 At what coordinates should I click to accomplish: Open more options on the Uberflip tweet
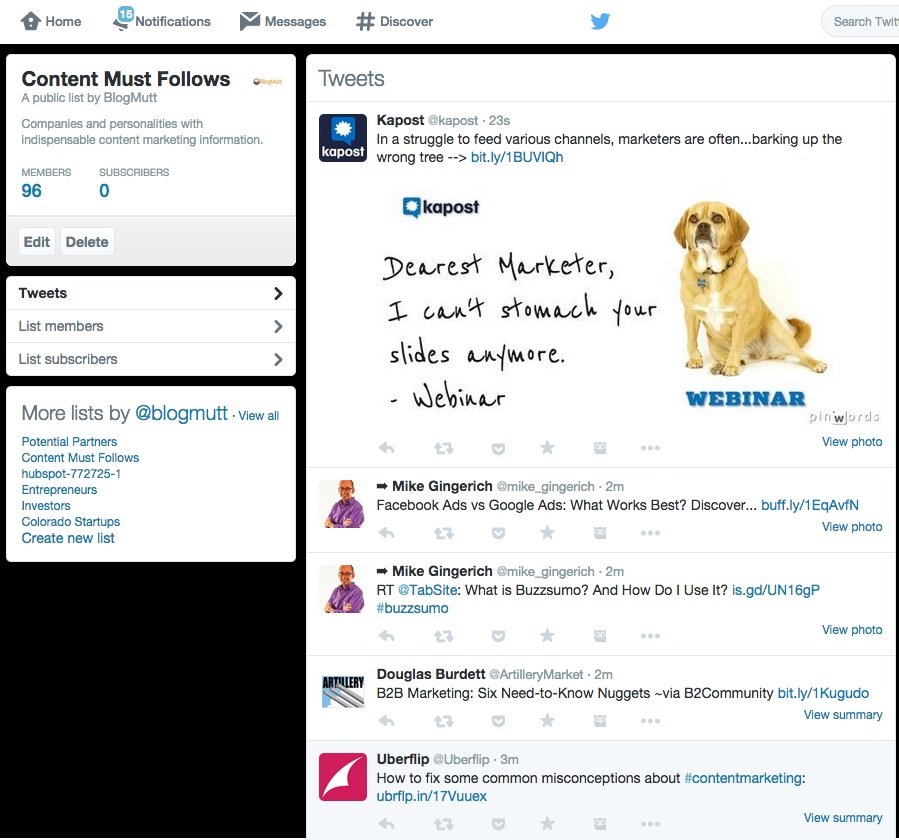coord(650,824)
